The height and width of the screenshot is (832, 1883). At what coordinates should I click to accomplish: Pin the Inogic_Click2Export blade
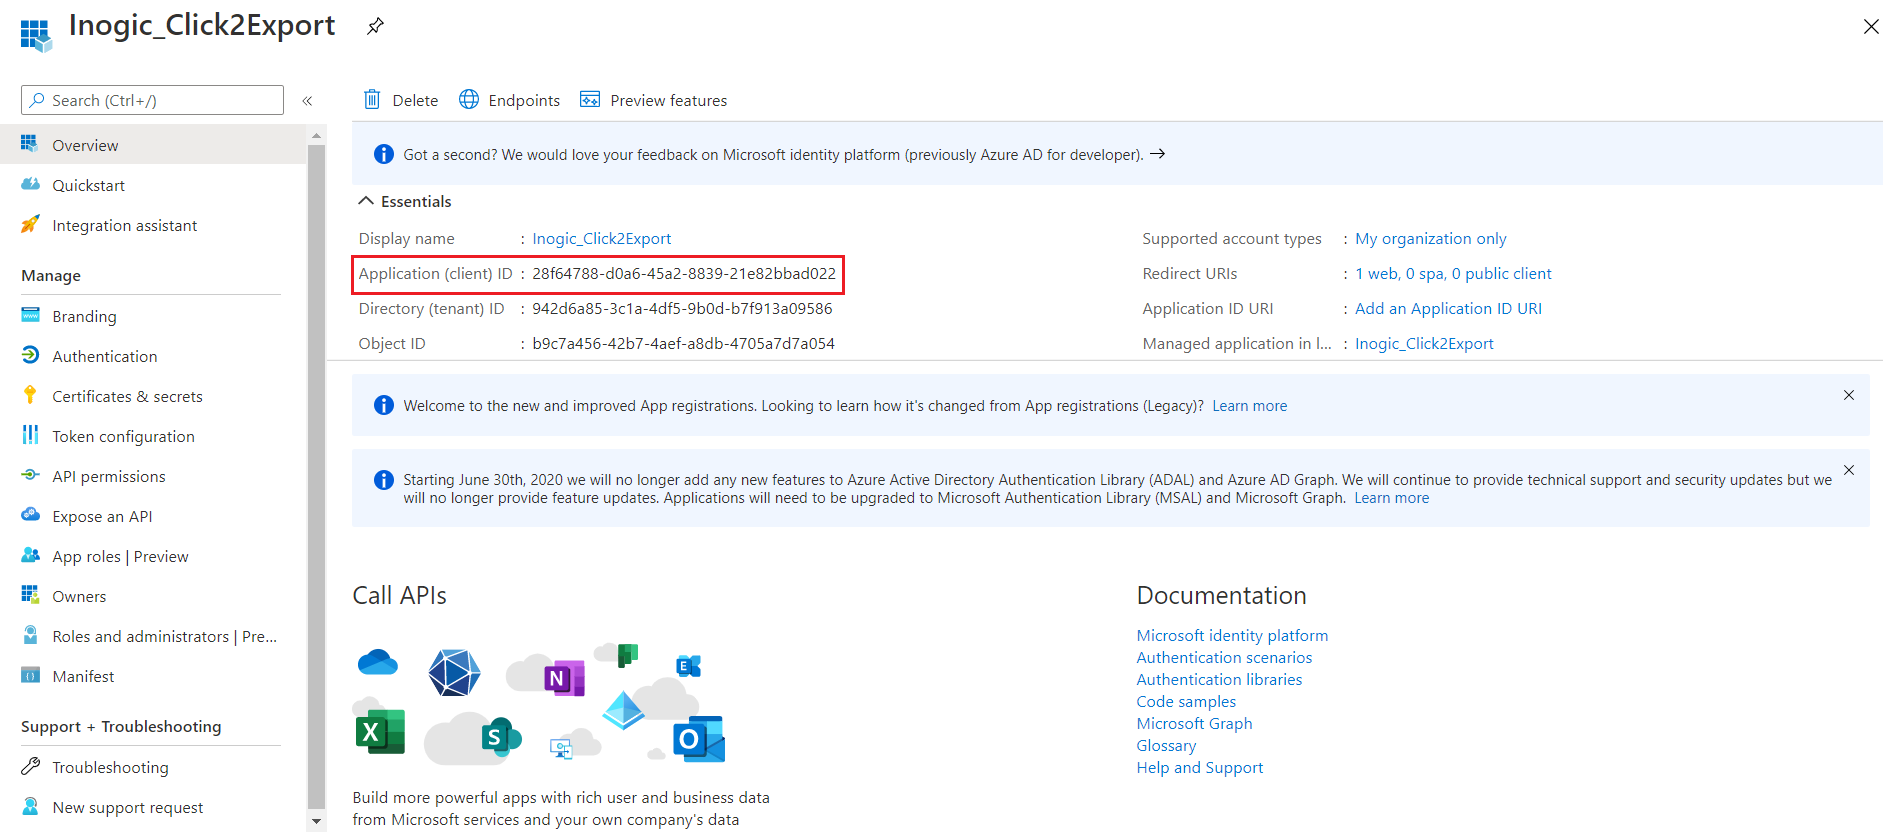point(375,26)
